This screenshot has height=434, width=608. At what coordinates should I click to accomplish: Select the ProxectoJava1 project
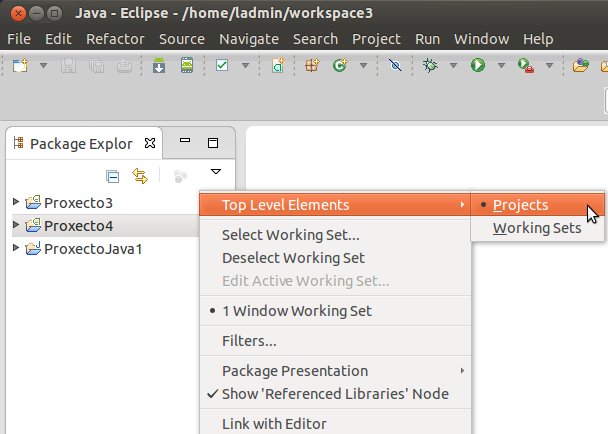tap(84, 249)
